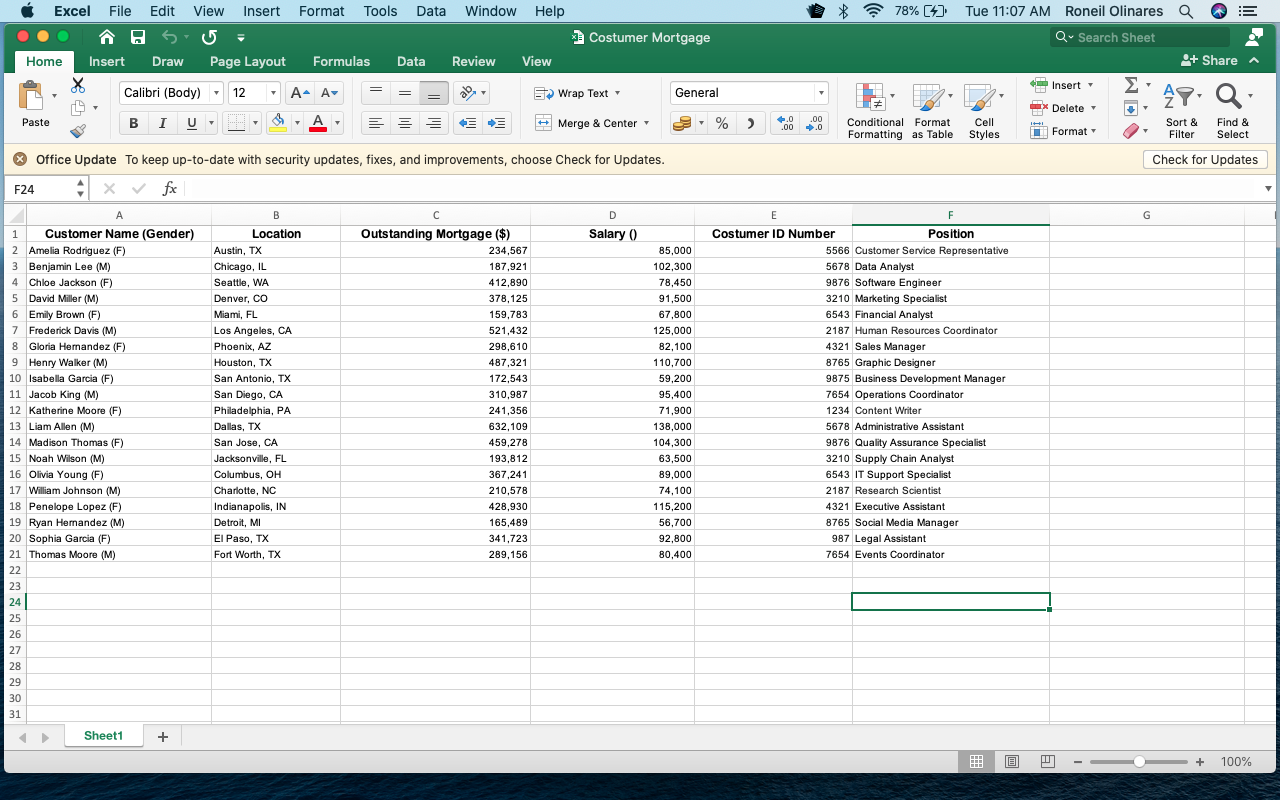This screenshot has width=1280, height=800.
Task: Click the Increase Indent icon
Action: point(496,123)
